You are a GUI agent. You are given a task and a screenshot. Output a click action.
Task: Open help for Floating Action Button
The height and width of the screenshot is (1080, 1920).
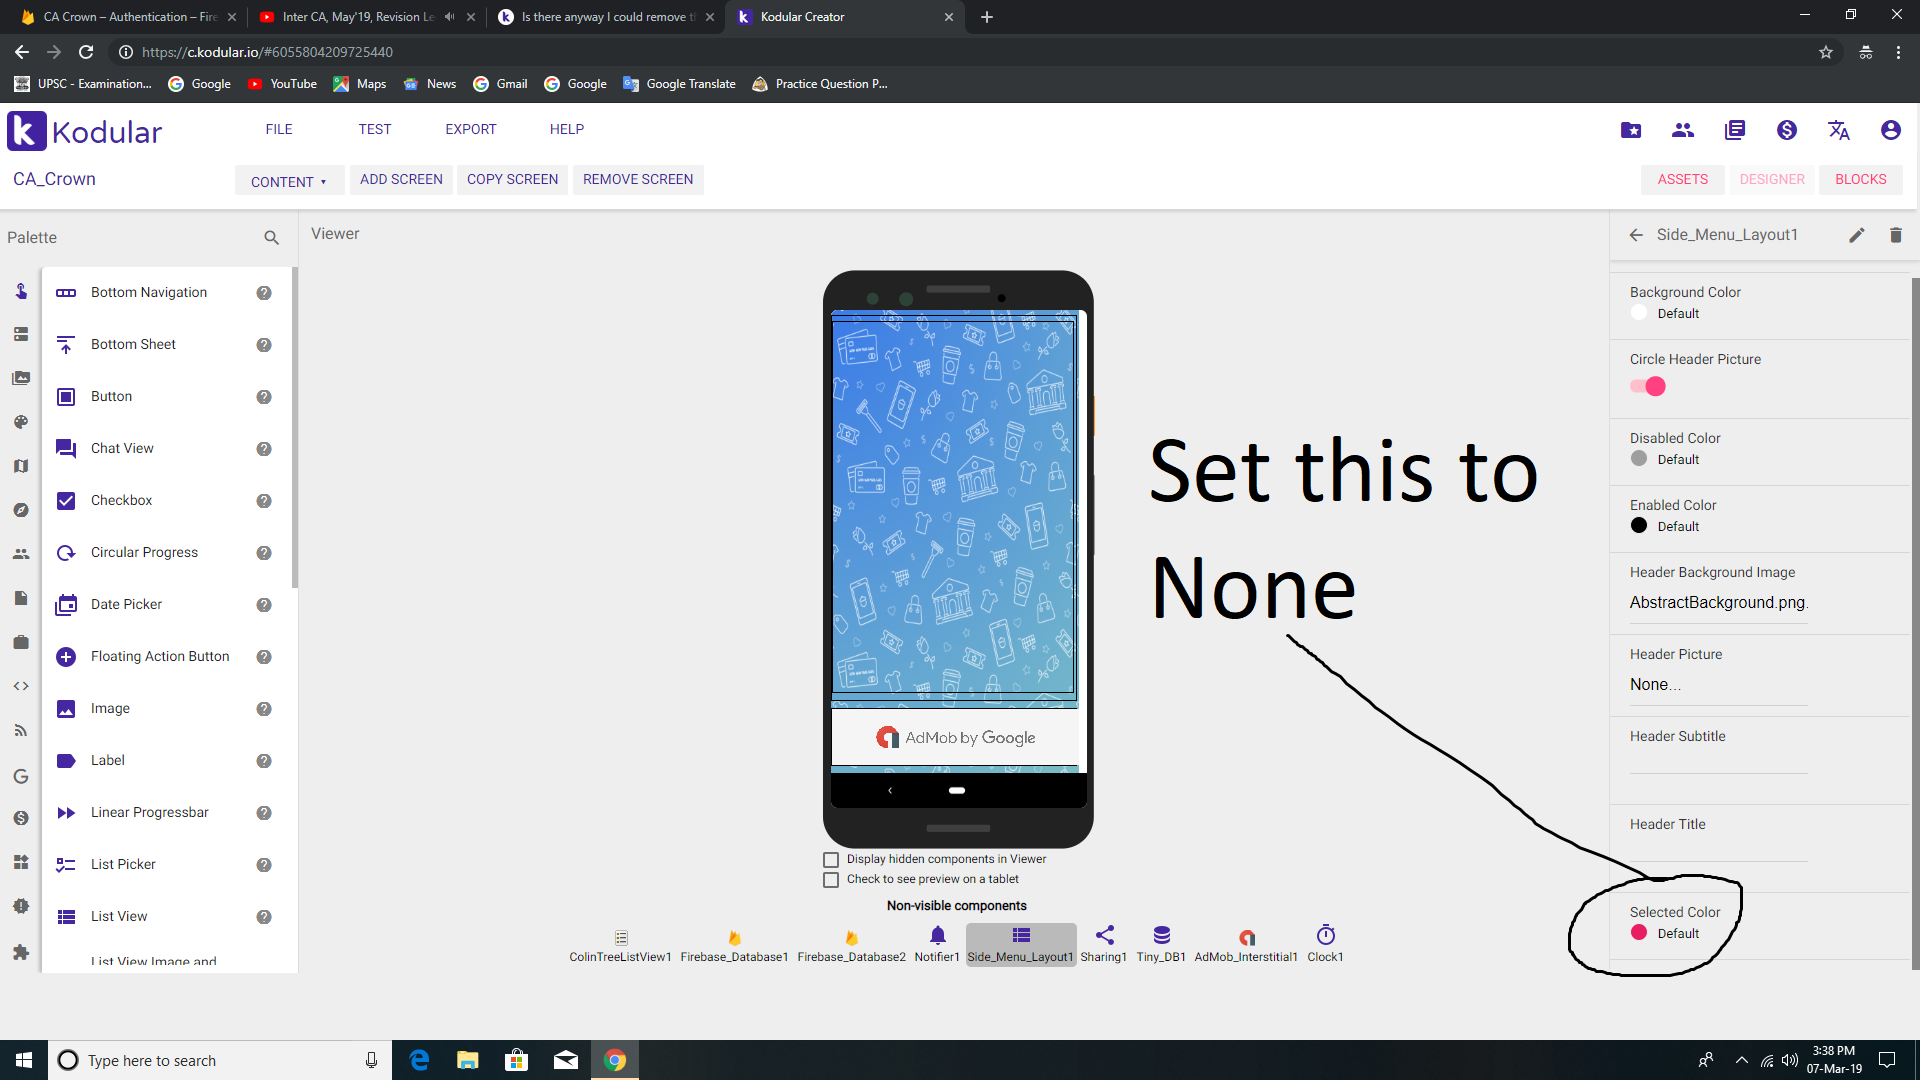click(x=264, y=657)
